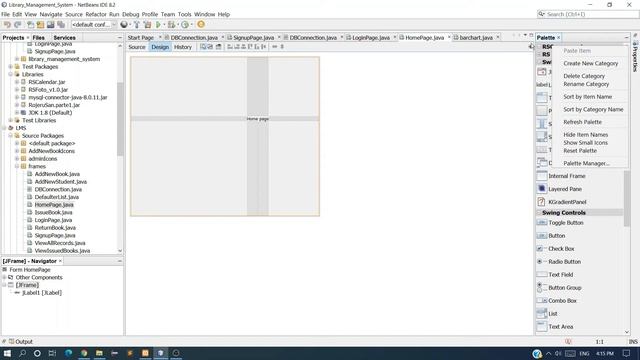Switch editor to Source view
The width and height of the screenshot is (640, 360).
[x=137, y=47]
